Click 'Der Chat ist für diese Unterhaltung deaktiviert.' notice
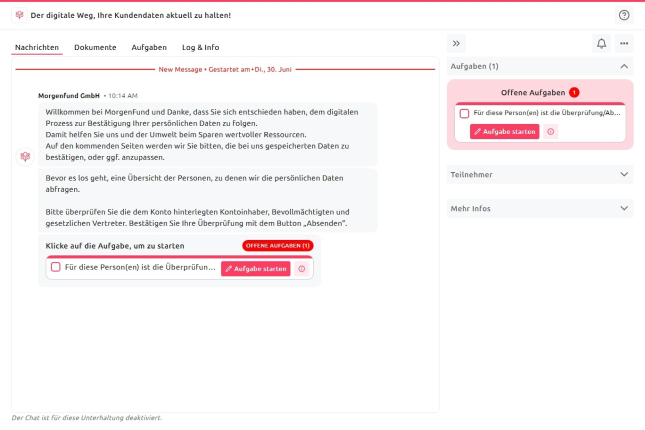The height and width of the screenshot is (430, 645). pos(87,418)
